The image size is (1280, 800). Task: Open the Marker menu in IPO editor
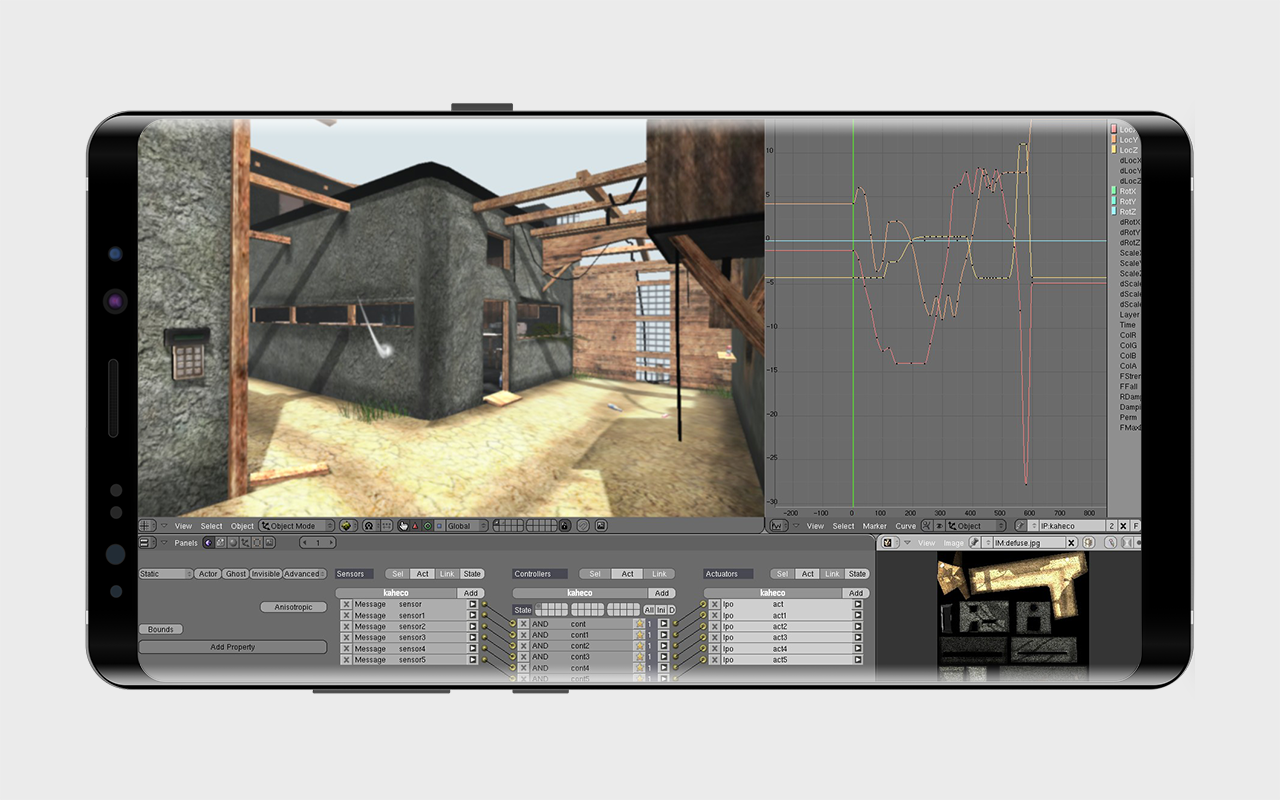(x=875, y=526)
